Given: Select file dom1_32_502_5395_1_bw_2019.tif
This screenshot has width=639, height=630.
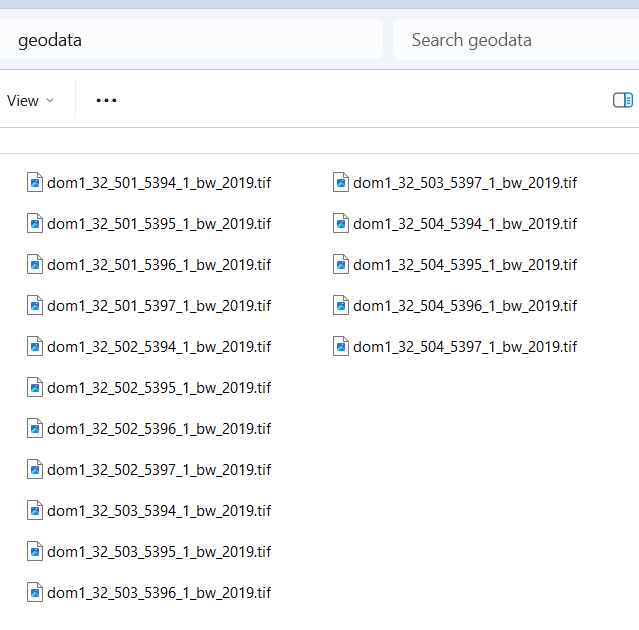Looking at the screenshot, I should pos(158,387).
